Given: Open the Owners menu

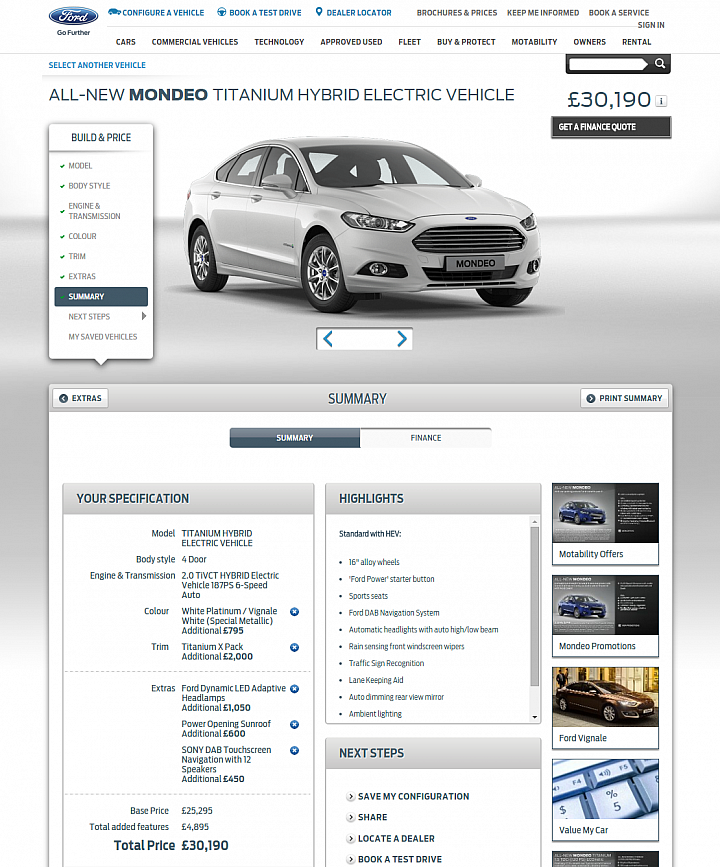Looking at the screenshot, I should [x=589, y=42].
